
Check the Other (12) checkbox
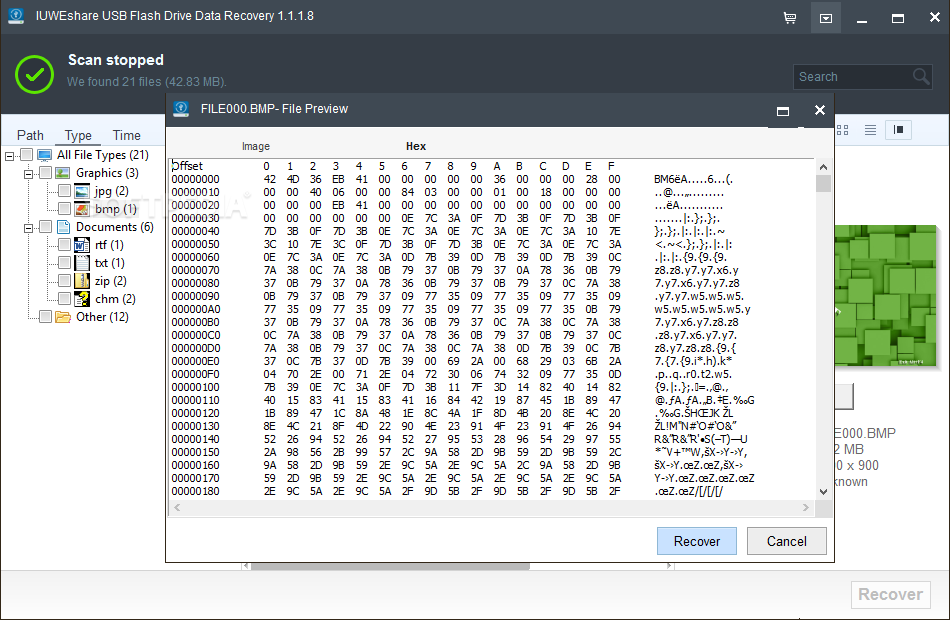pos(45,317)
